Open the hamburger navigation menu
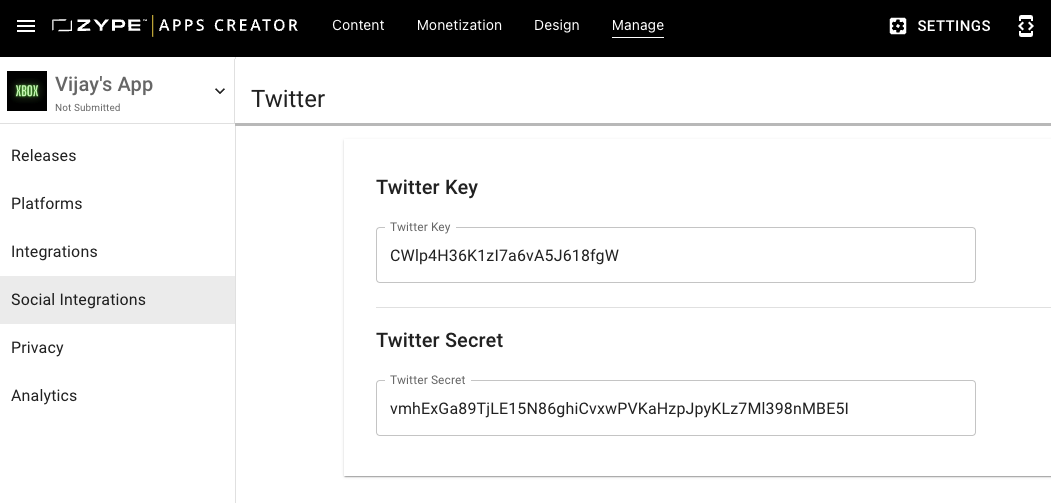The width and height of the screenshot is (1051, 503). click(x=25, y=26)
